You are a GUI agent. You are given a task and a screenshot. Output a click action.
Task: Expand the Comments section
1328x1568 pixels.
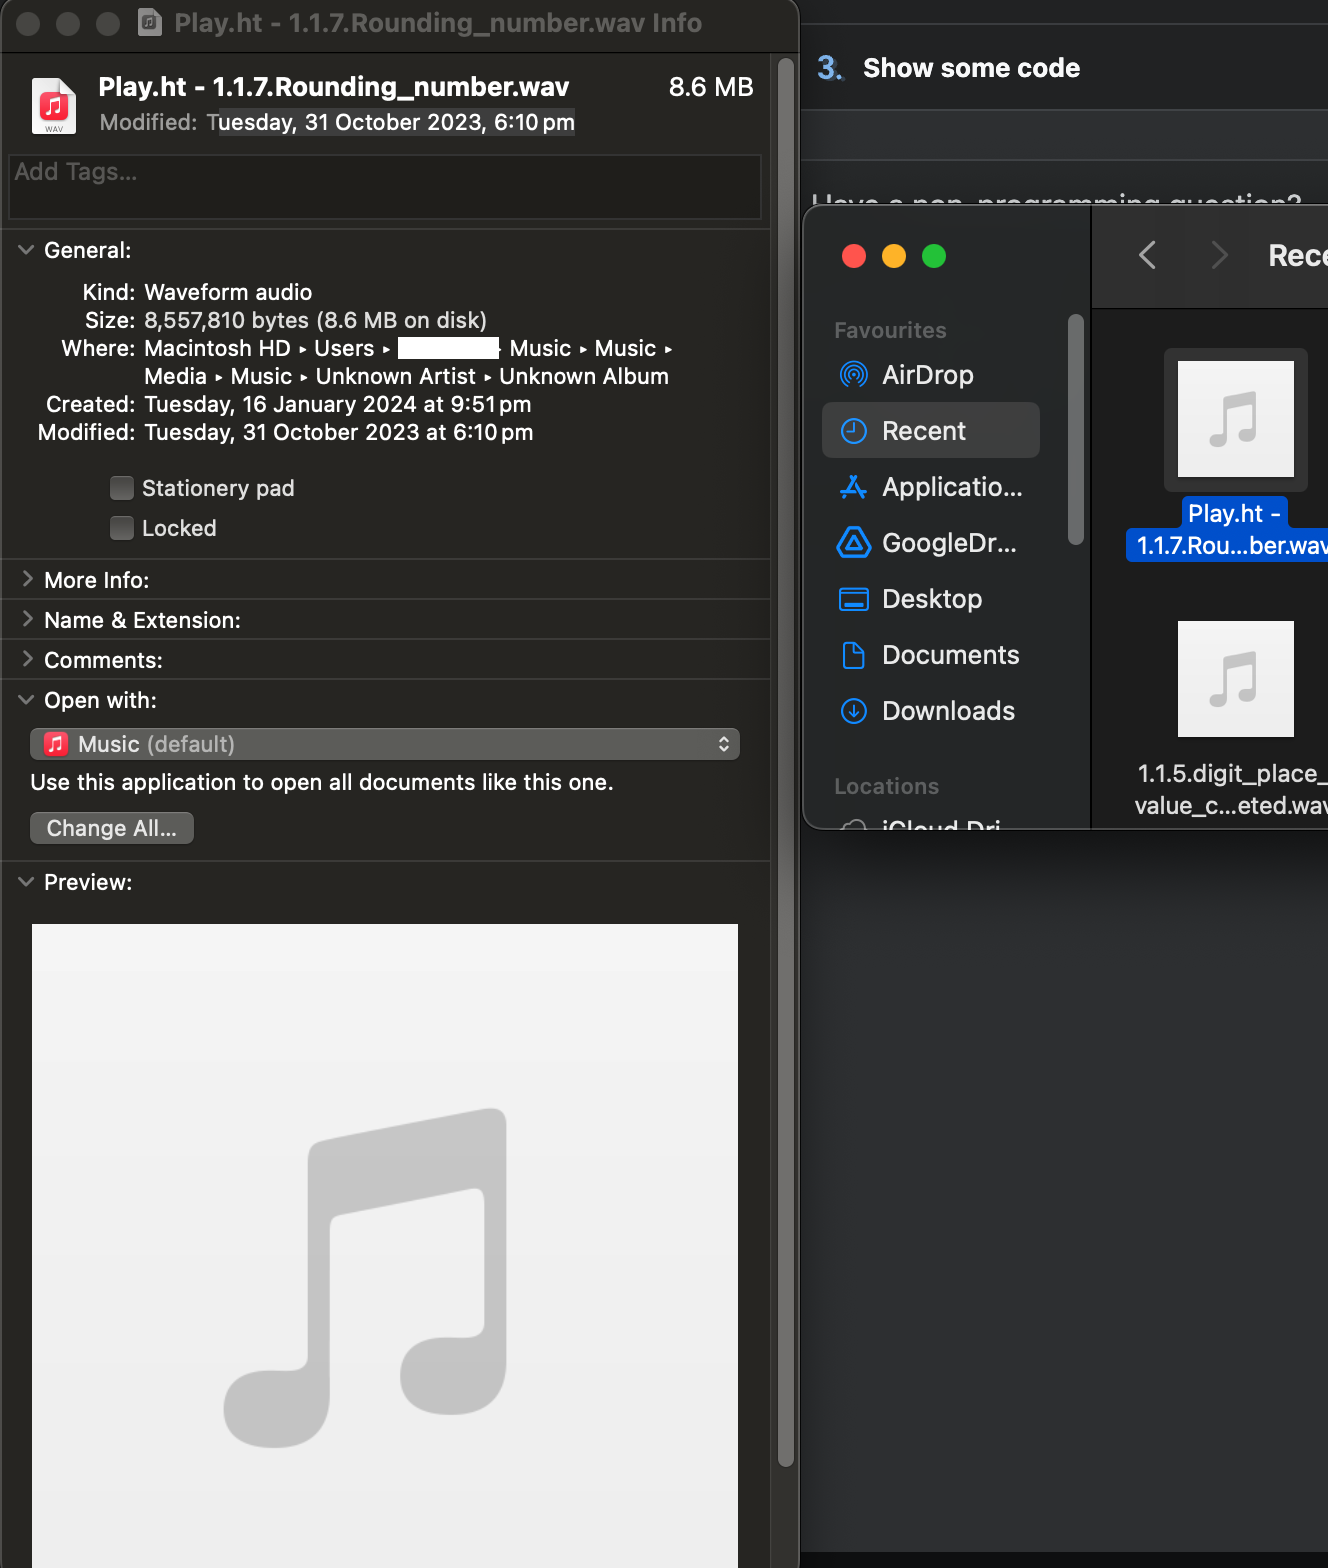tap(26, 659)
